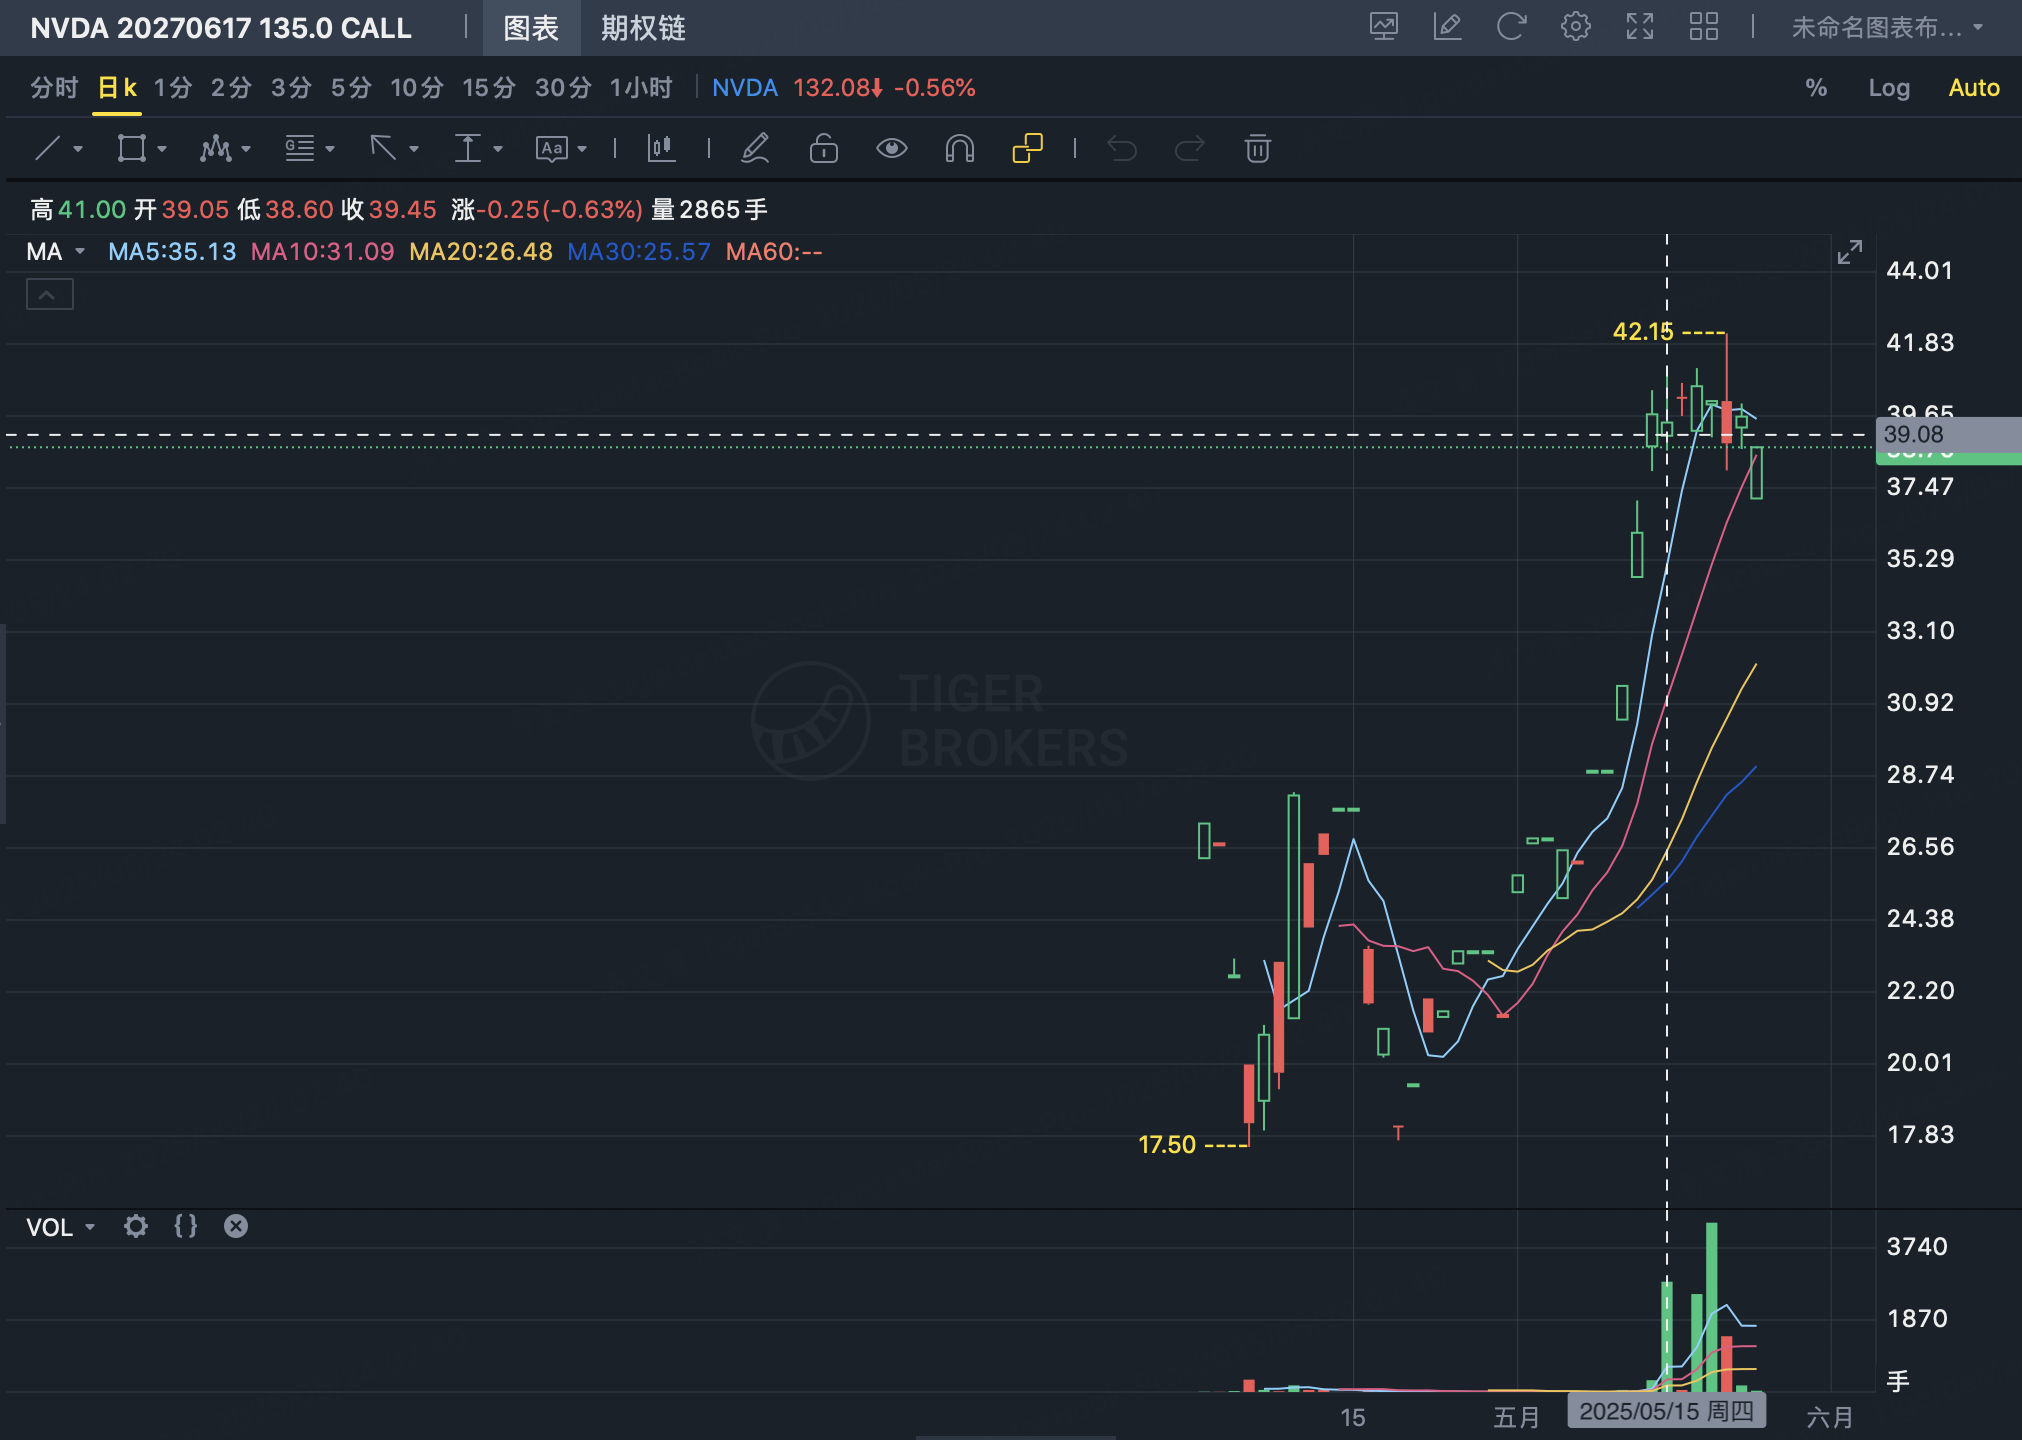
Task: Select the trend line drawing tool
Action: 48,149
